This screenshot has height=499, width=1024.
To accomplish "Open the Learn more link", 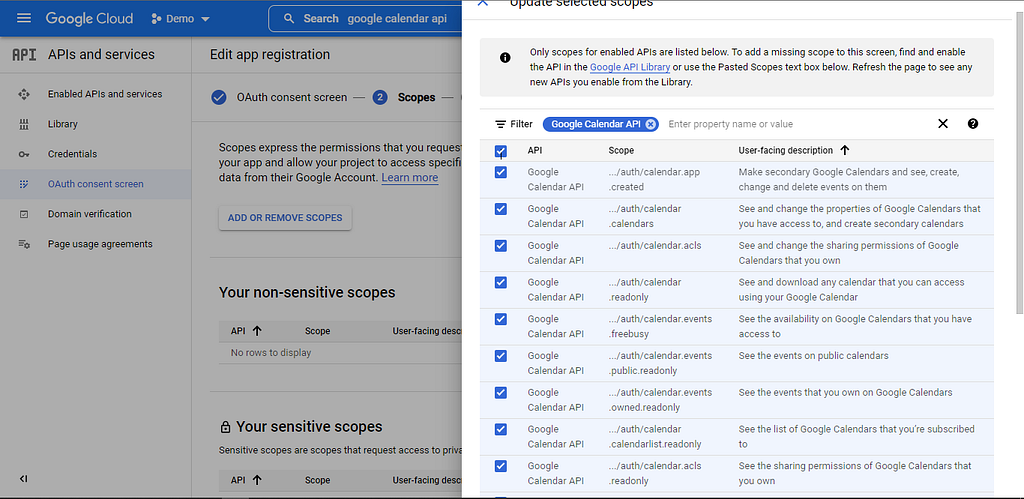I will click(x=409, y=178).
